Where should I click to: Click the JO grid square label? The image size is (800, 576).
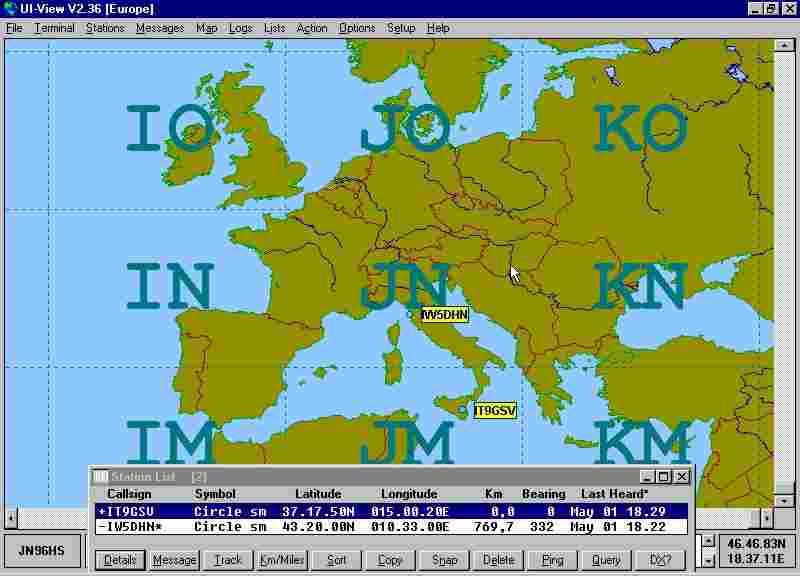[x=406, y=128]
